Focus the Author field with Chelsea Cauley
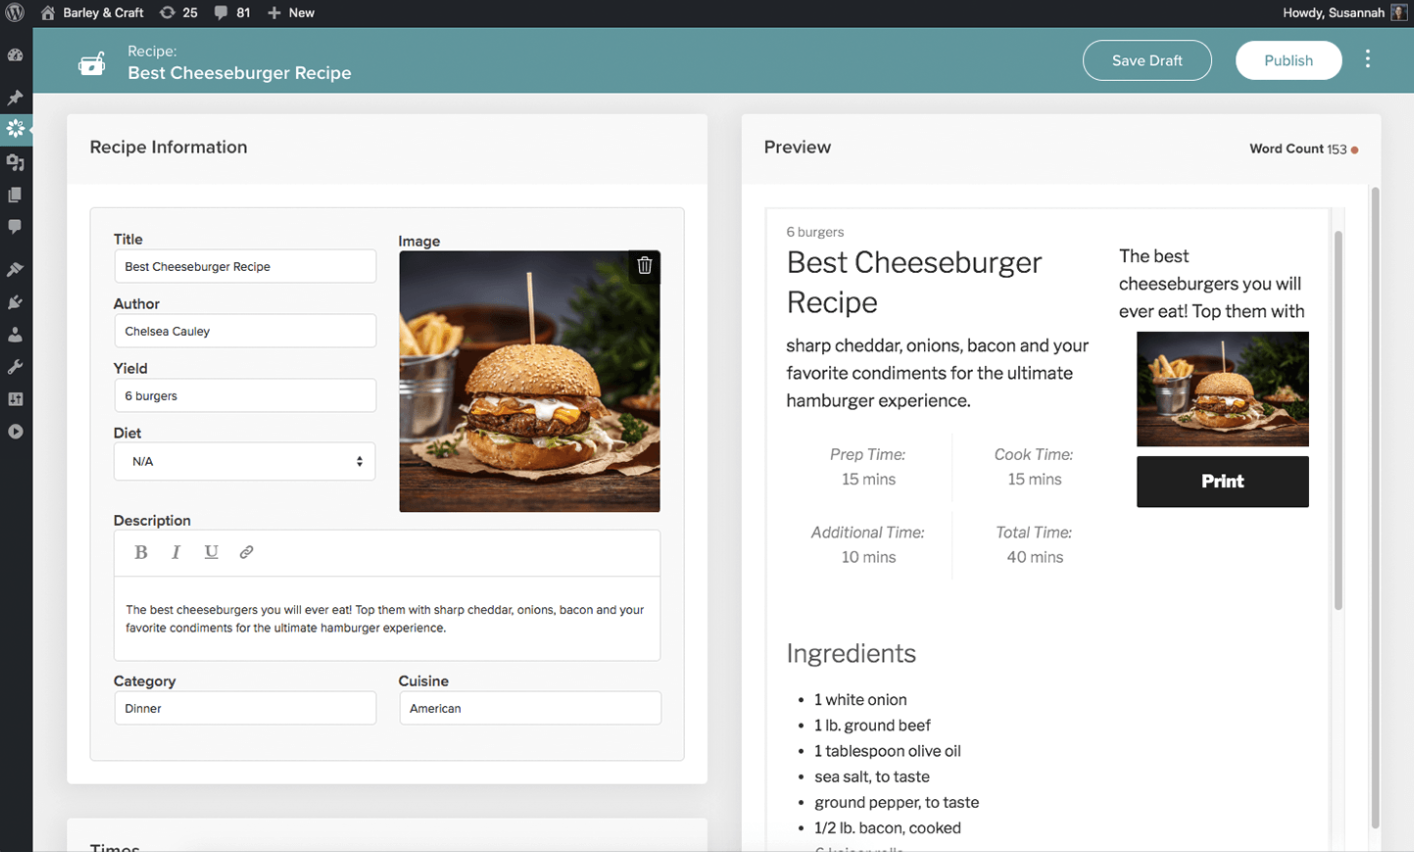Screen dimensions: 1414x852 (245, 331)
